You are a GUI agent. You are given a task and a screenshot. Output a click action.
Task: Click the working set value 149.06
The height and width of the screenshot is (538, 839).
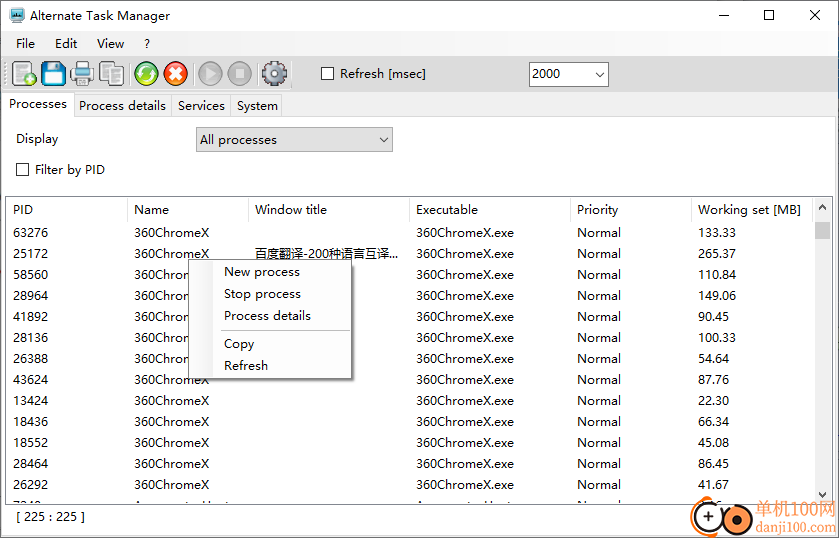tap(716, 295)
